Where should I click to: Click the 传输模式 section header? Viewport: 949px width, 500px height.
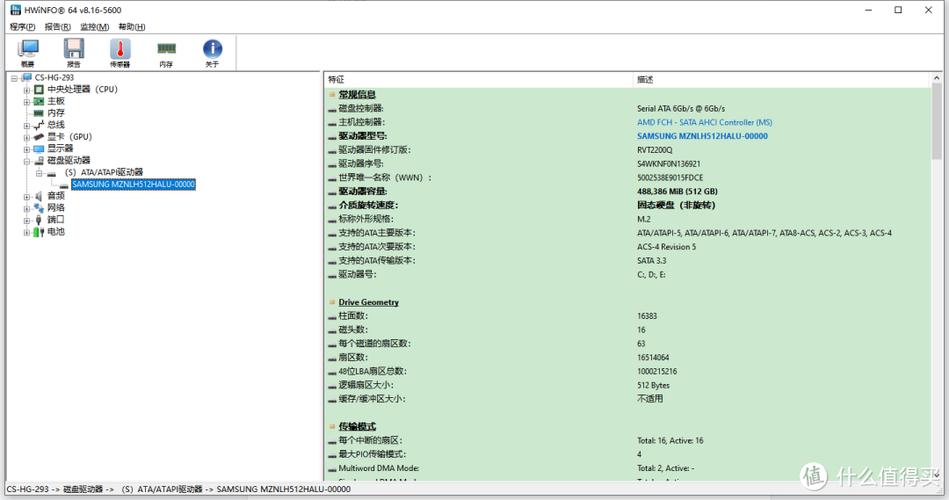coord(356,426)
